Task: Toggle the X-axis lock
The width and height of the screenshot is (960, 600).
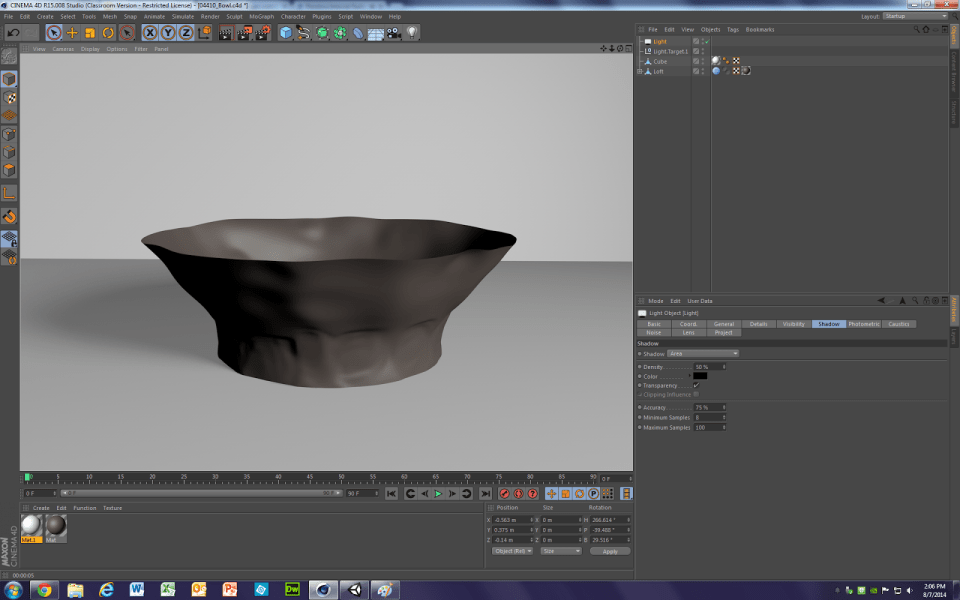Action: [149, 33]
